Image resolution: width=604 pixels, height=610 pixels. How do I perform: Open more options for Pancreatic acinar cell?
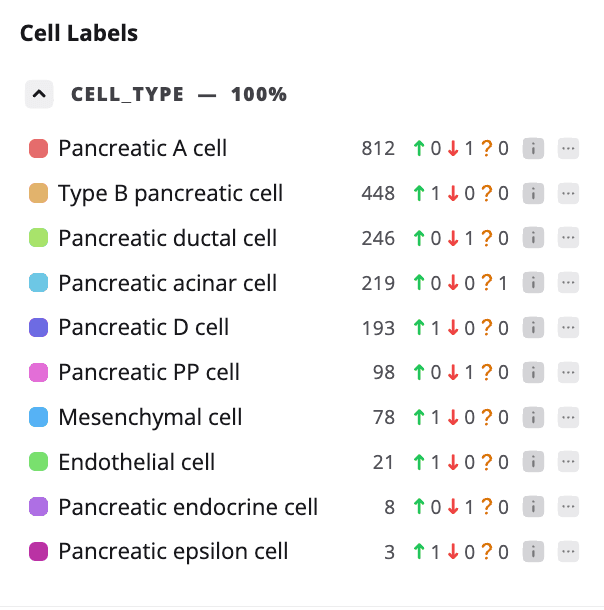click(x=568, y=284)
